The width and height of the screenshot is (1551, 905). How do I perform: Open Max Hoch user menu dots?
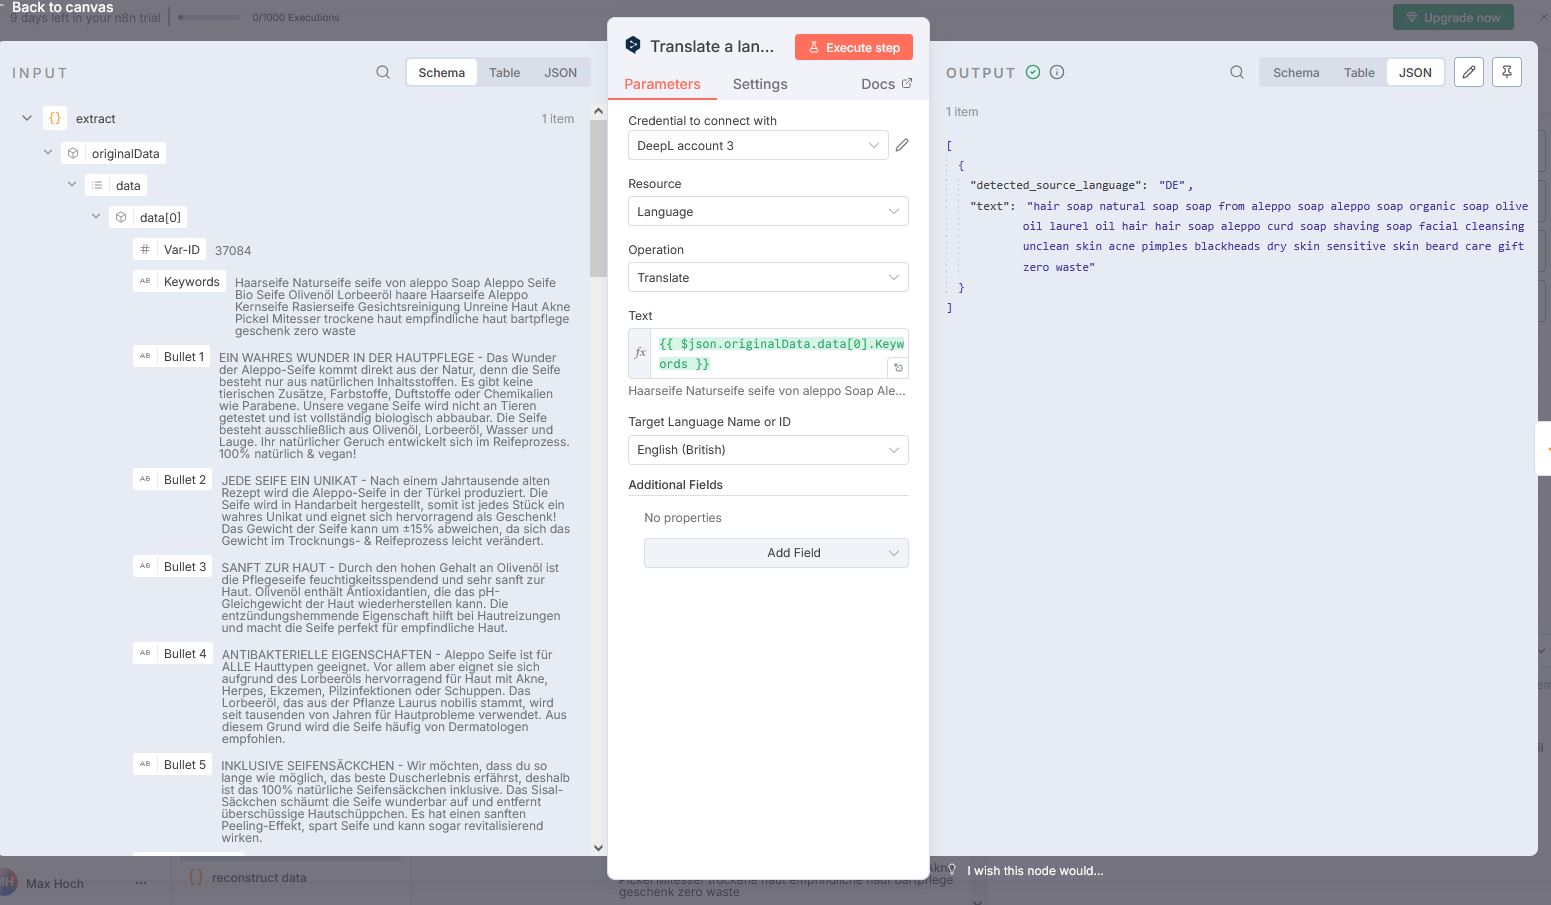(141, 883)
